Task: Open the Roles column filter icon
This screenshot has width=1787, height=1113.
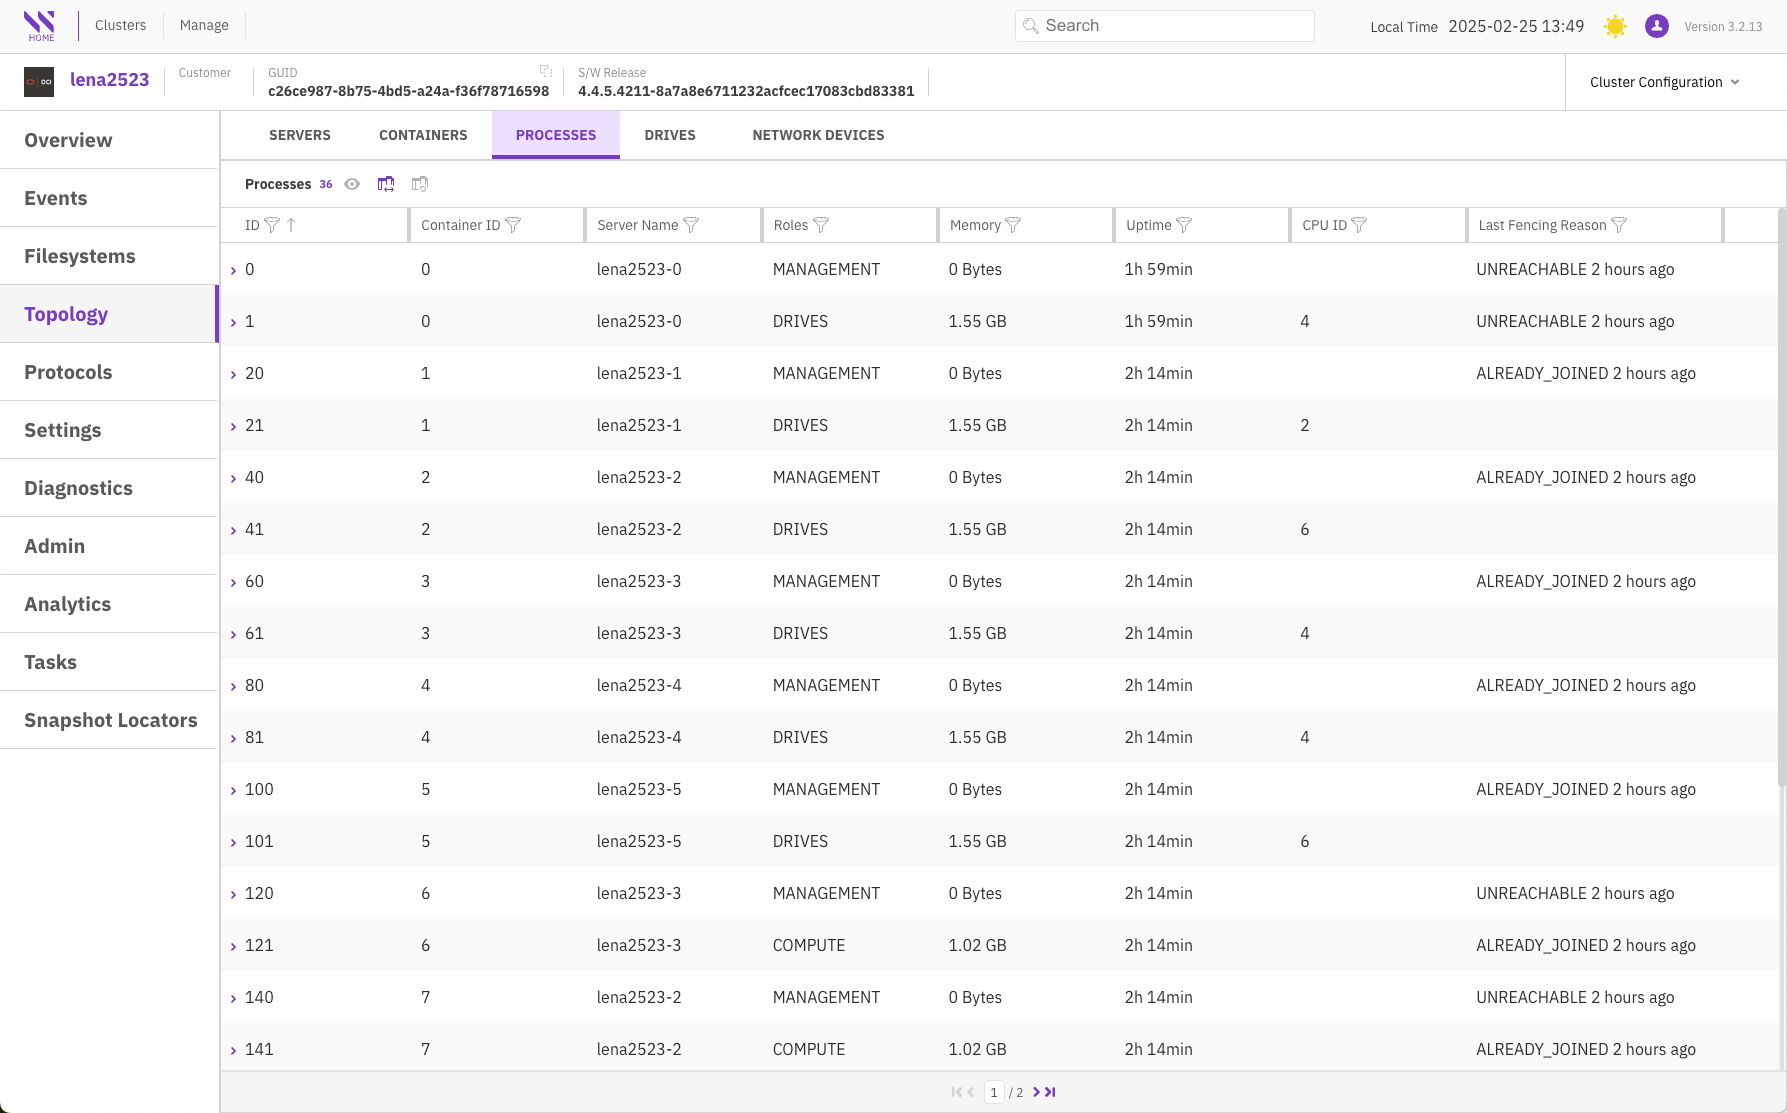Action: (x=821, y=225)
